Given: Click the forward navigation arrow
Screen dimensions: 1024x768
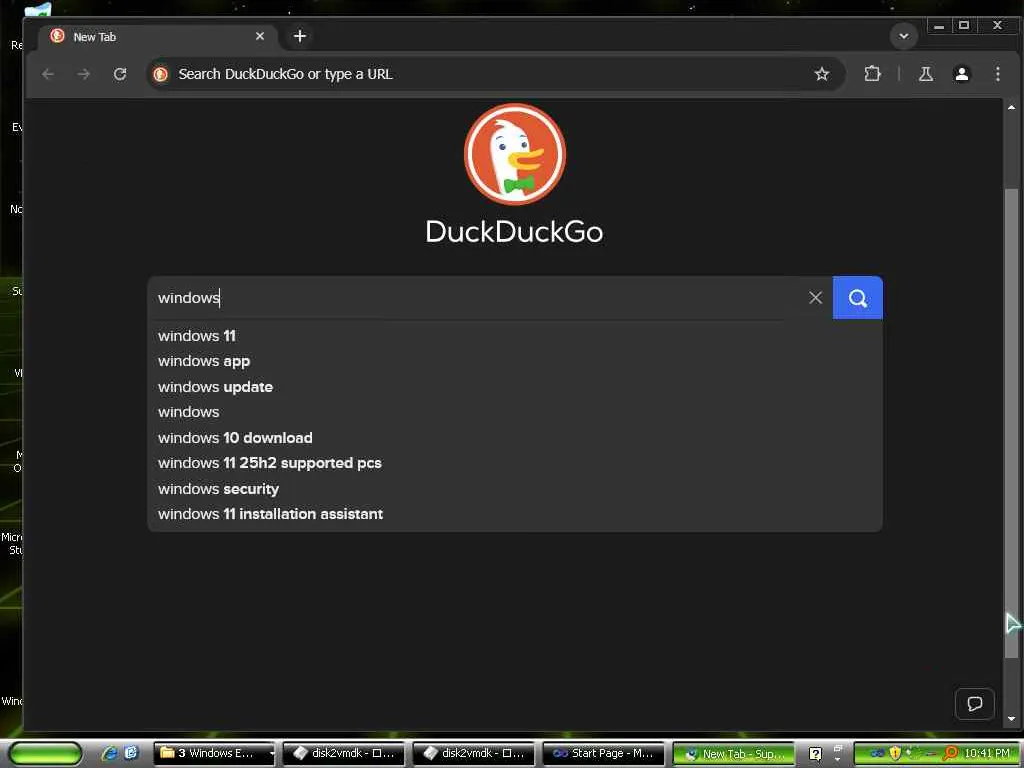Looking at the screenshot, I should pyautogui.click(x=84, y=74).
